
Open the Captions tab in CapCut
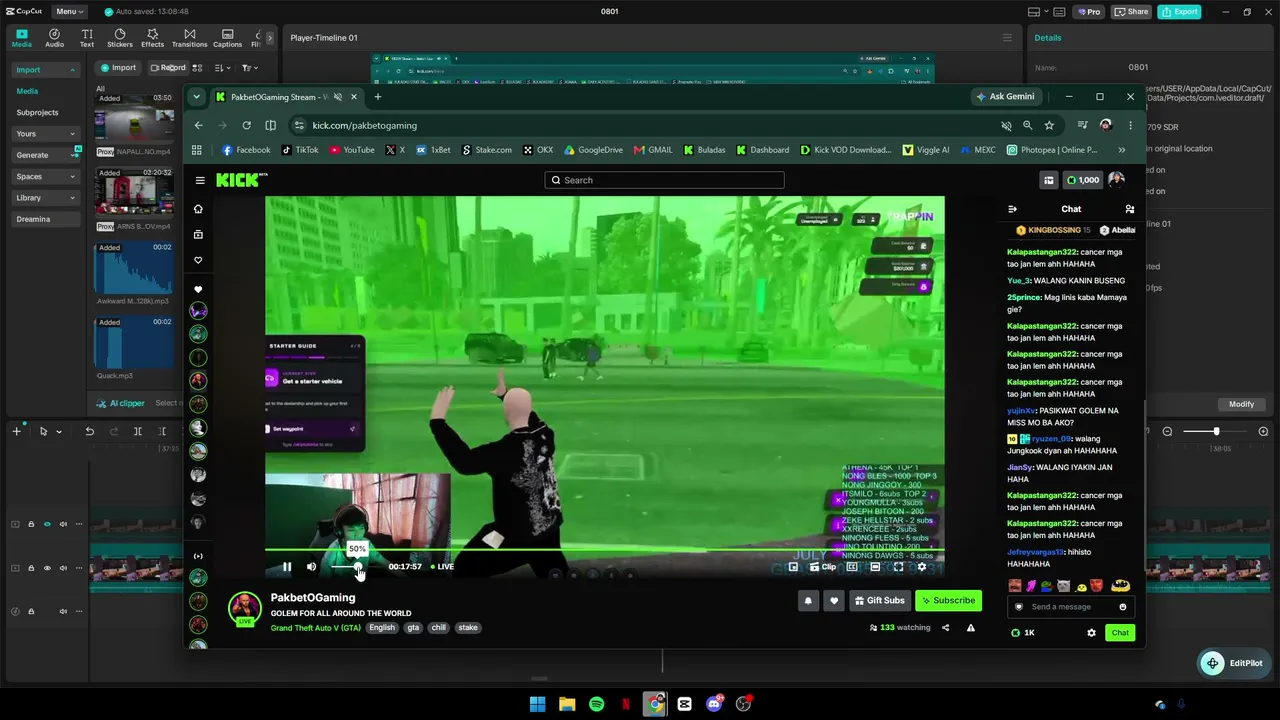pos(227,38)
